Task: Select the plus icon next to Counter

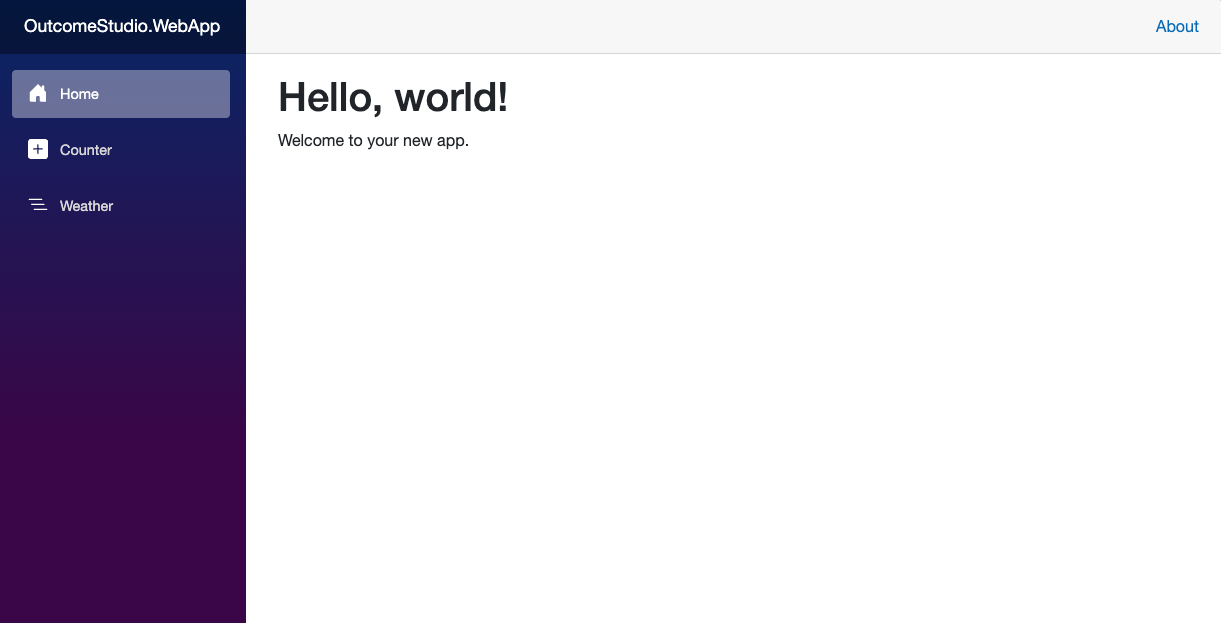Action: click(x=38, y=149)
